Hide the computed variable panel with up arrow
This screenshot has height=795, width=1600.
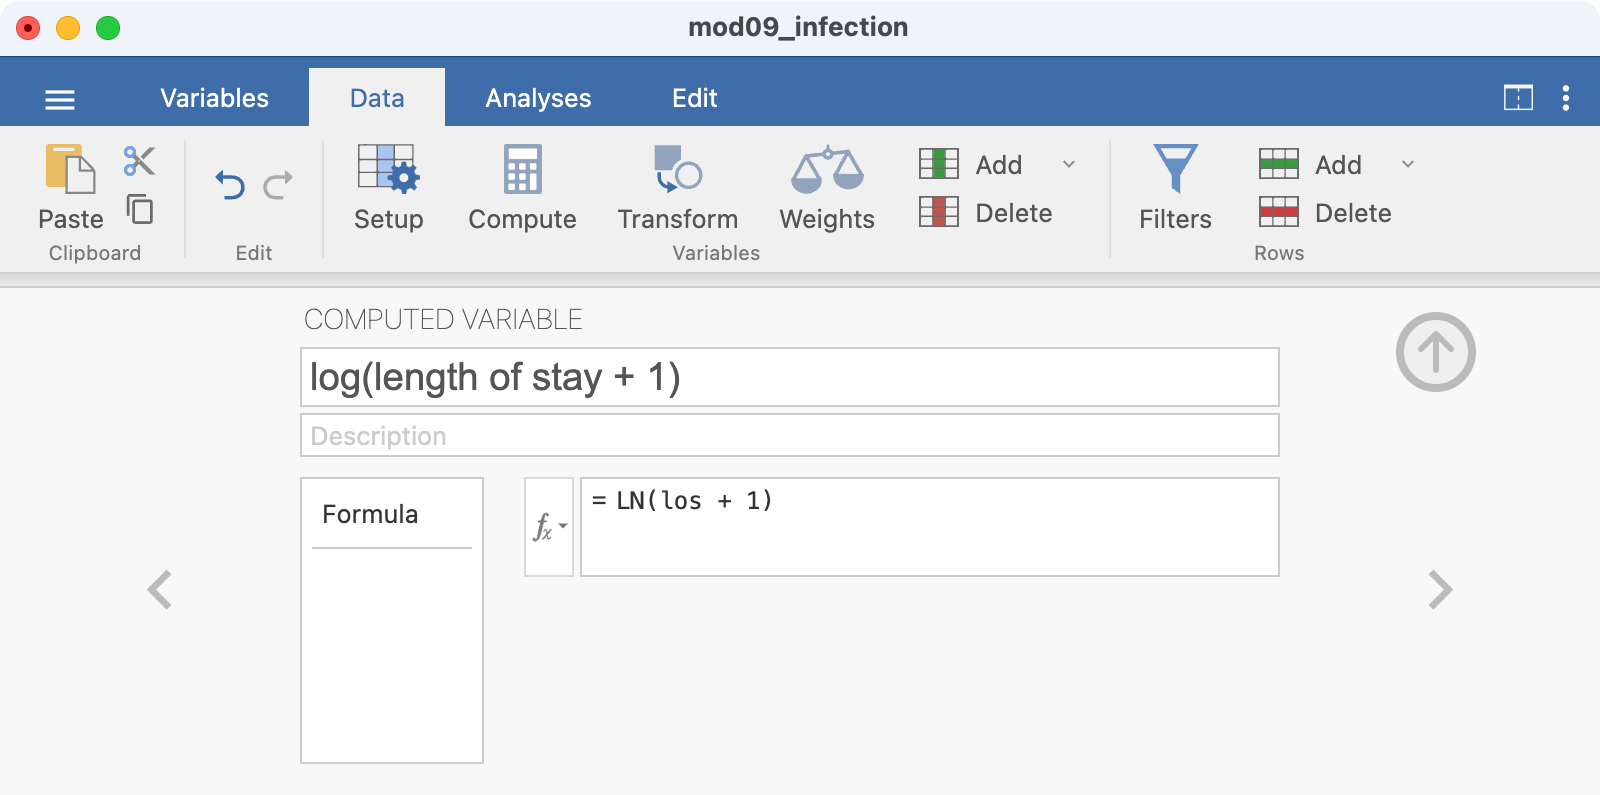(1435, 352)
